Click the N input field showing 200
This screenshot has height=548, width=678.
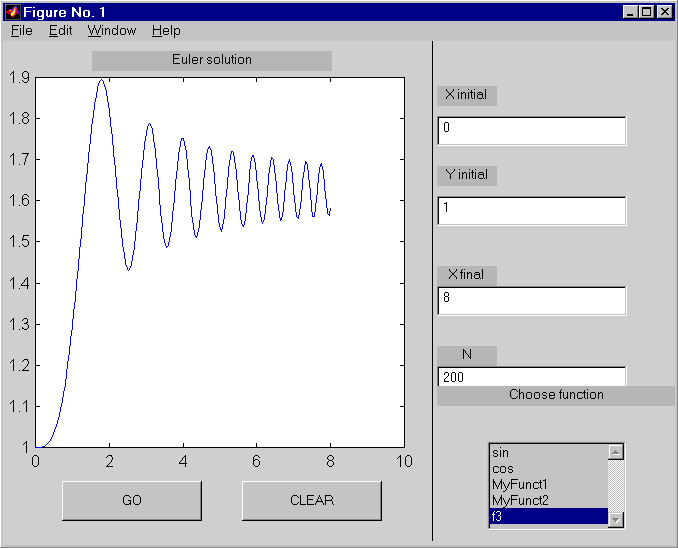tap(531, 377)
